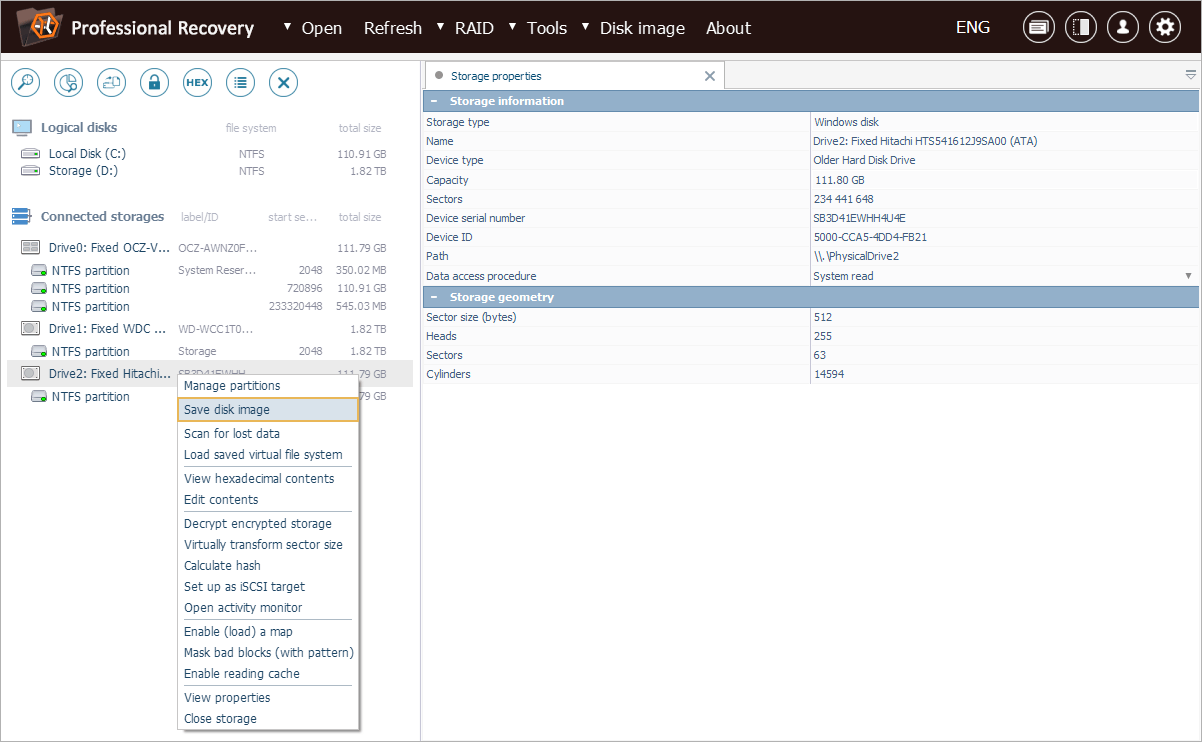The height and width of the screenshot is (742, 1202).
Task: Click the Drive2 Fixed Hitachi disk icon
Action: click(31, 374)
